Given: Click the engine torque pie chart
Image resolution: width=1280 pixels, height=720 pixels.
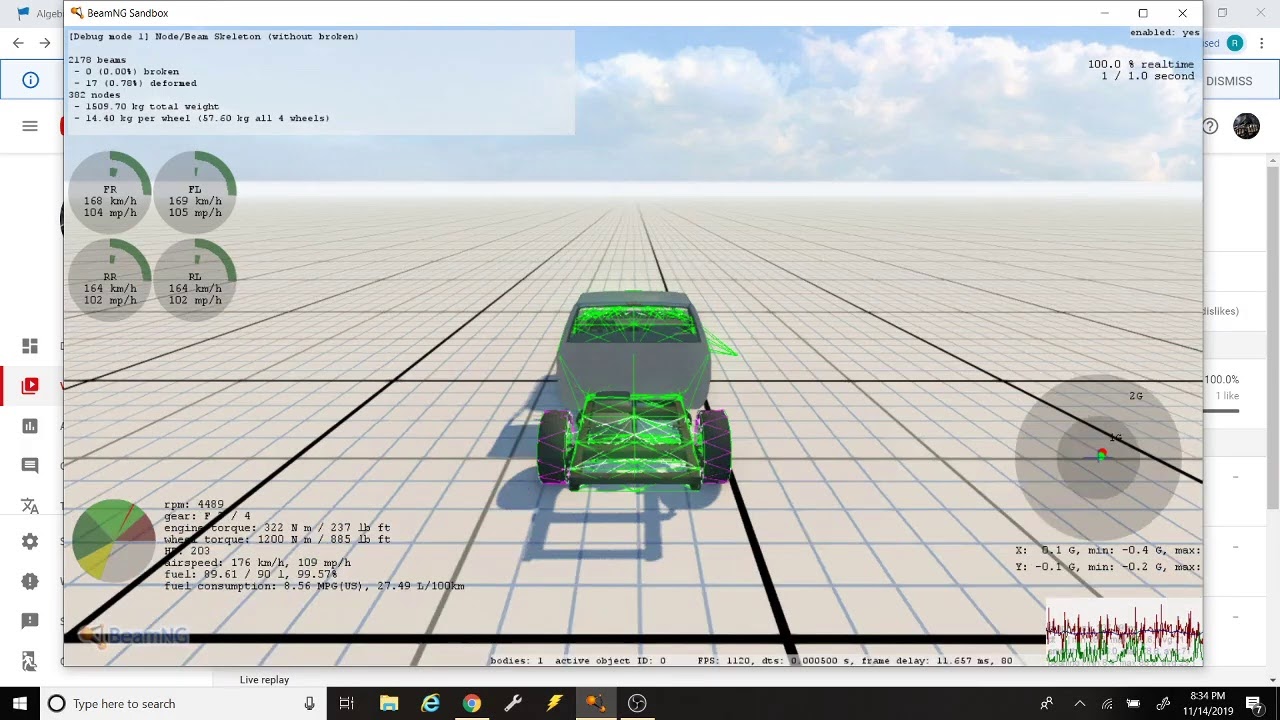Looking at the screenshot, I should [114, 541].
